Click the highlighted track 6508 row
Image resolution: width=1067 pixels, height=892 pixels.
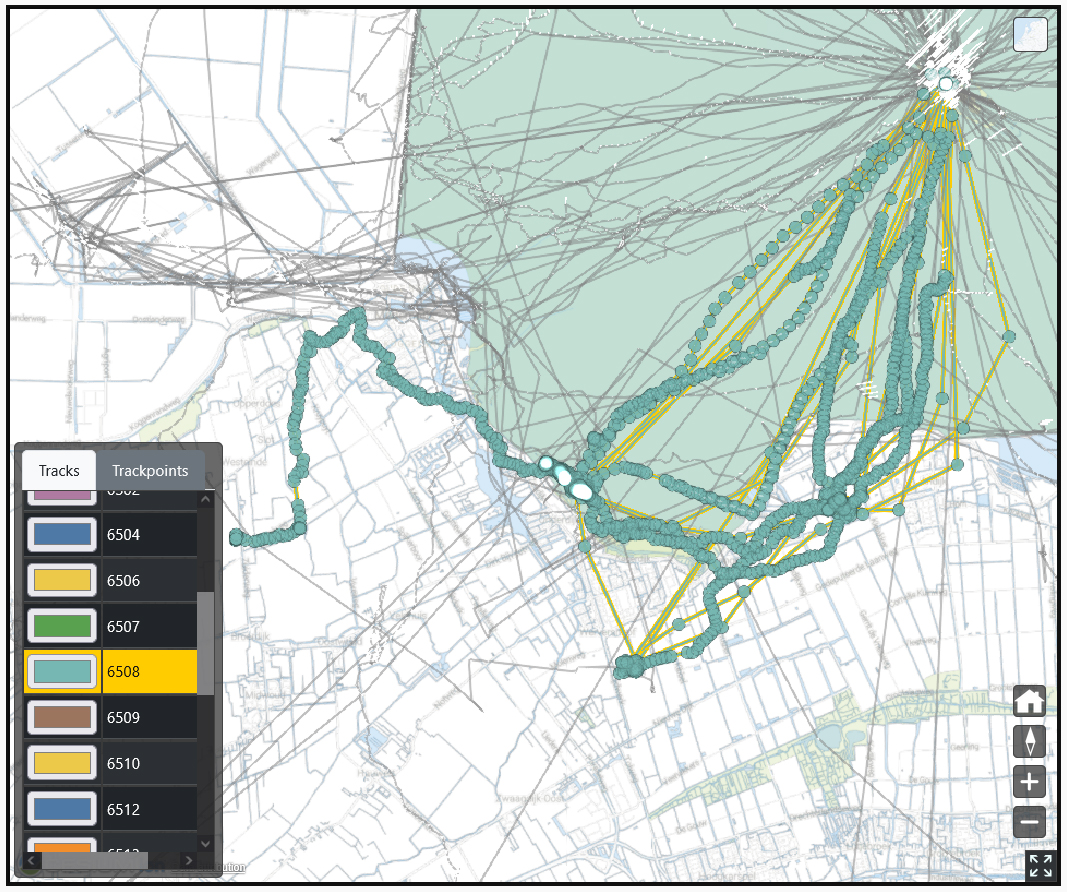150,672
